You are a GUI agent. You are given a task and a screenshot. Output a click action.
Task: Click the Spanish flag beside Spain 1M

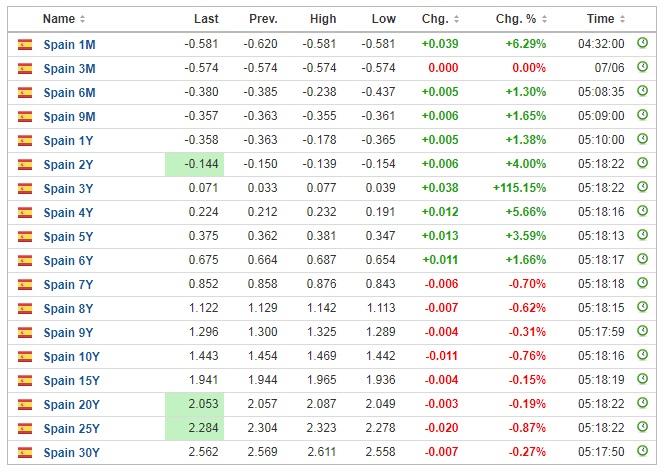25,44
